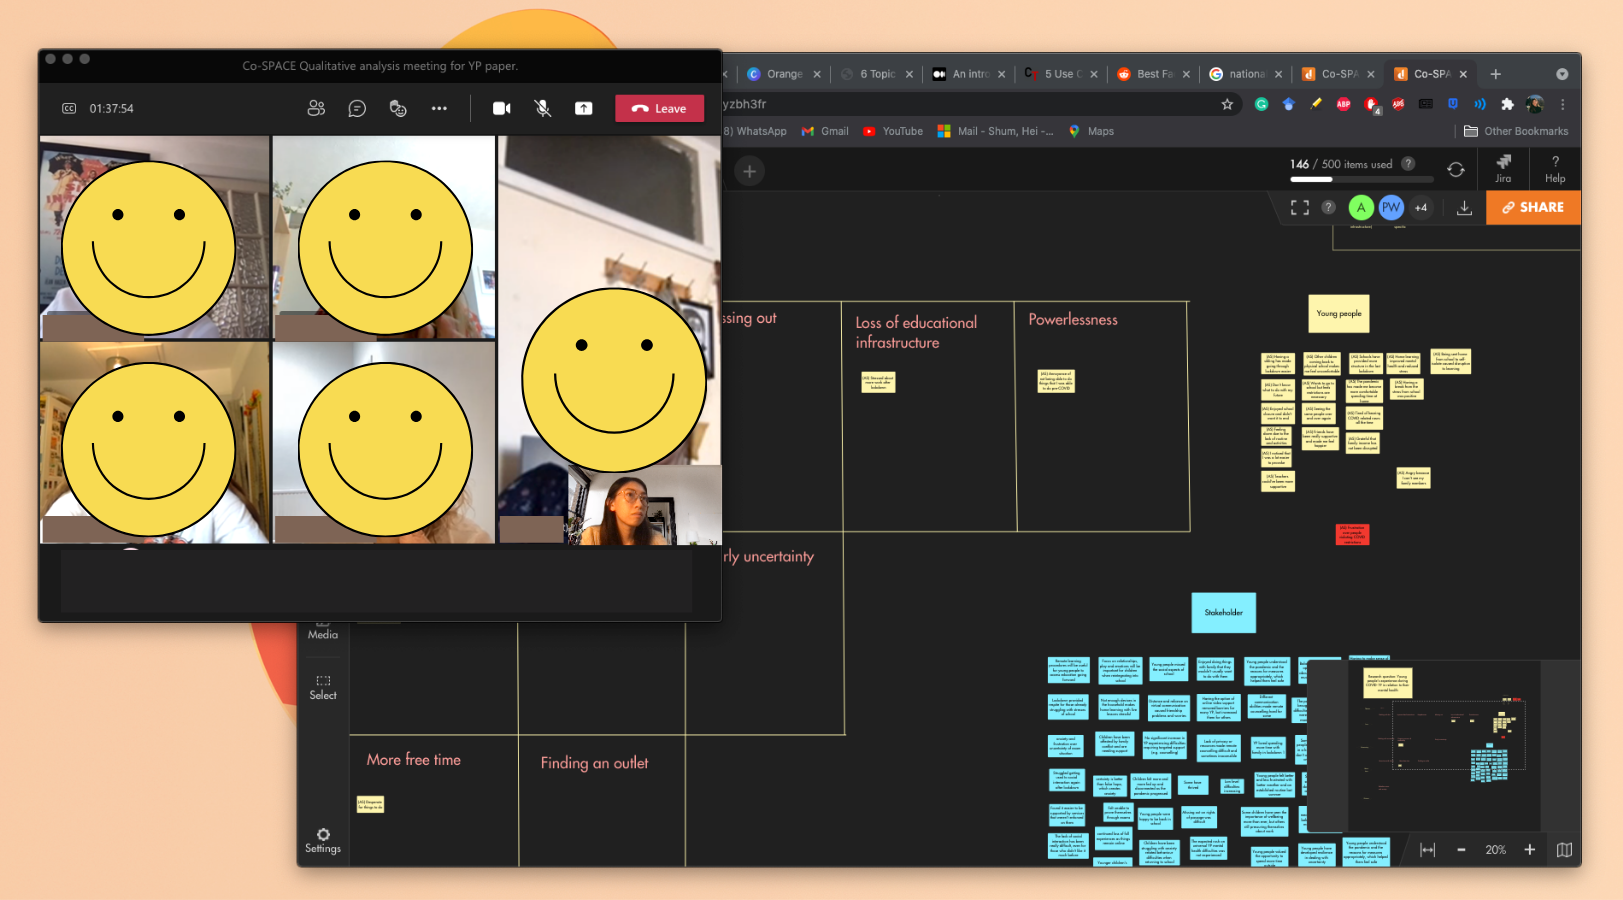Image resolution: width=1623 pixels, height=900 pixels.
Task: Select the woman's self-view video thumbnail
Action: [644, 505]
